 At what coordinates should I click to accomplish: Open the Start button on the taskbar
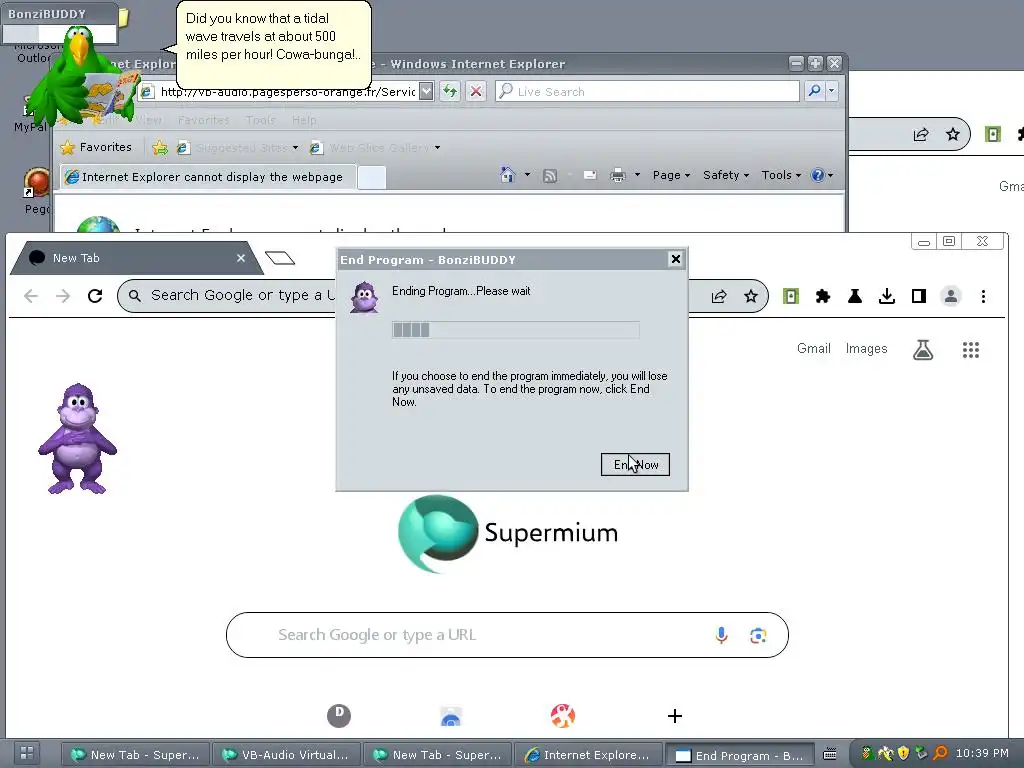(x=27, y=752)
